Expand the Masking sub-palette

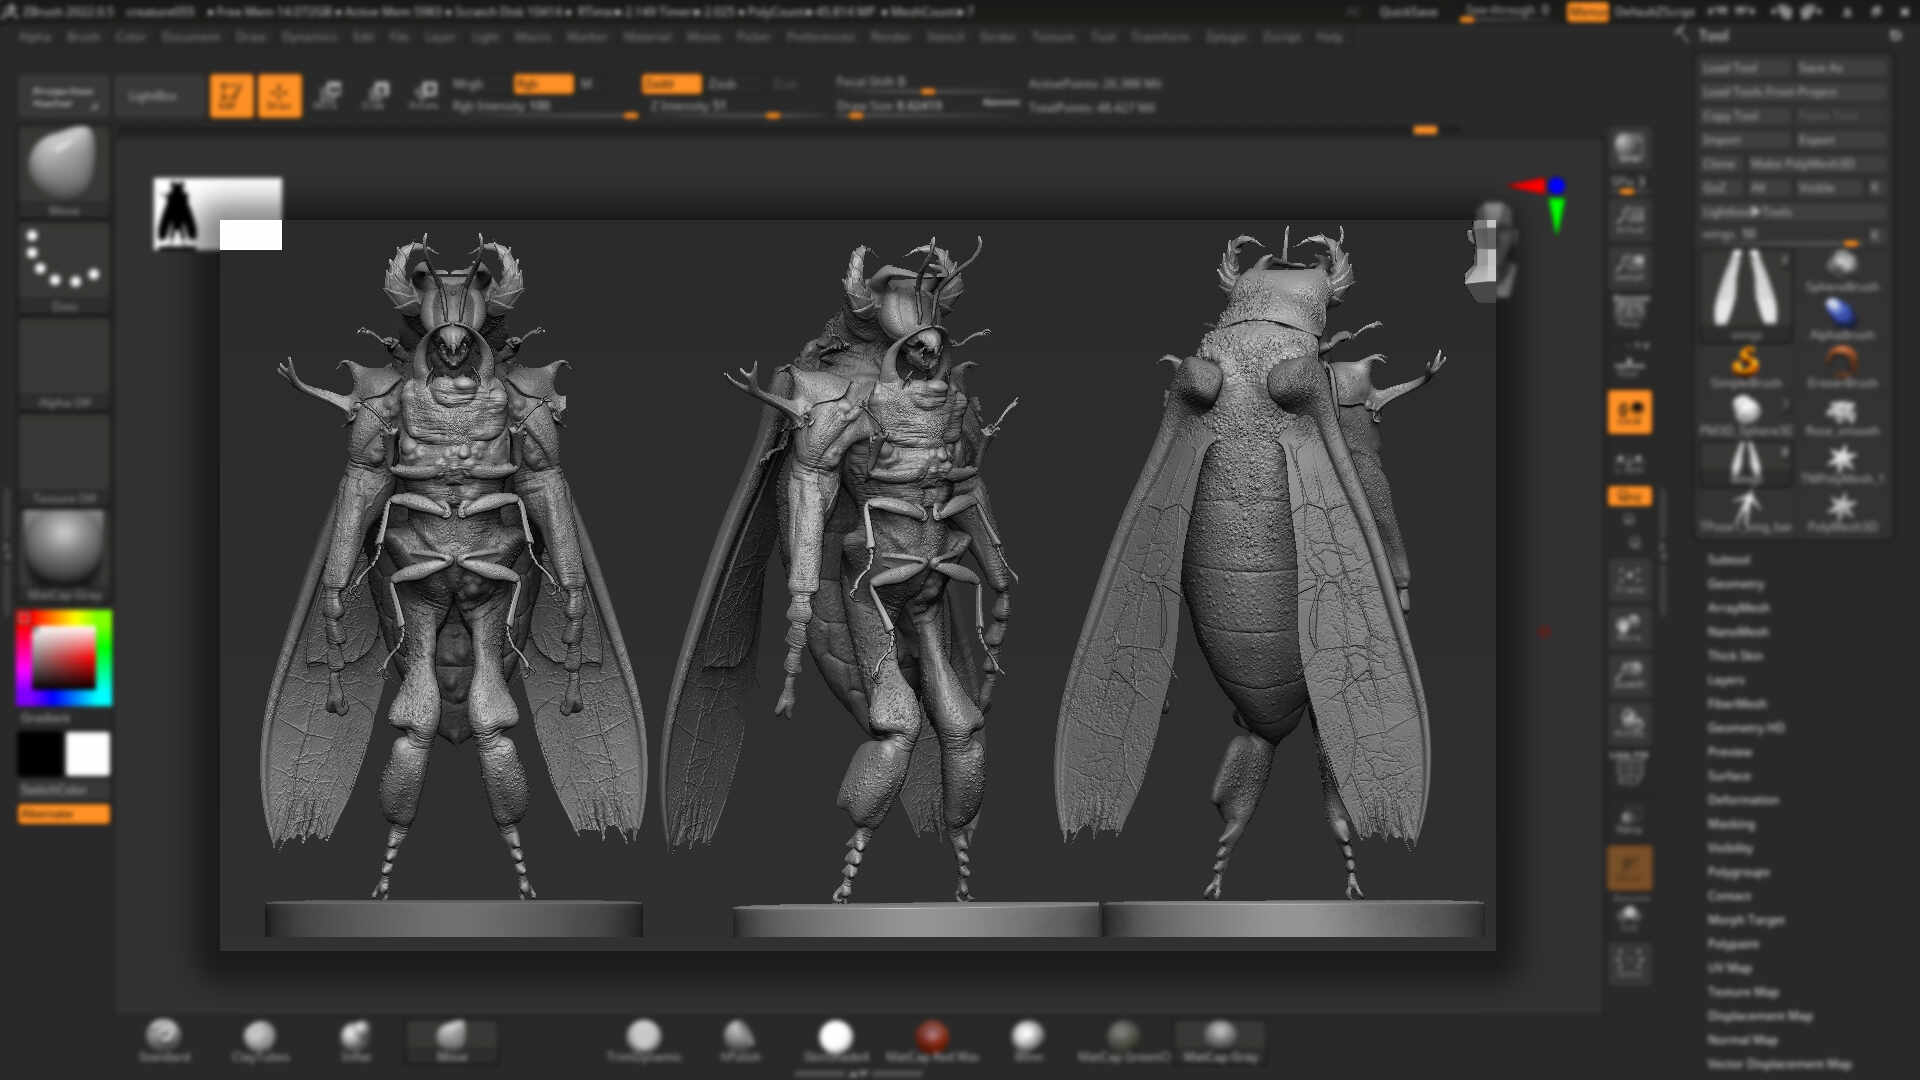point(1731,824)
